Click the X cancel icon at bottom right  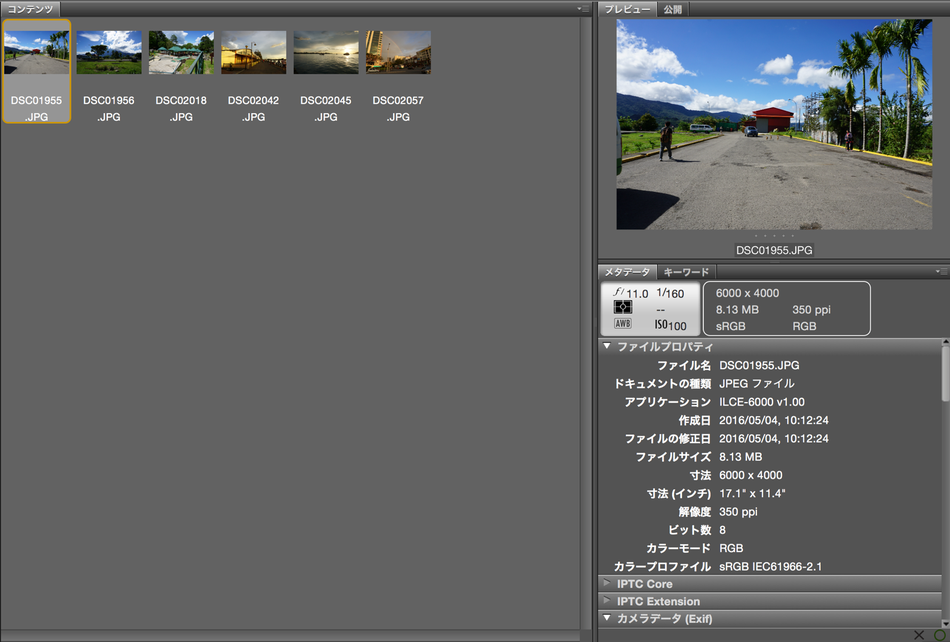tap(918, 635)
